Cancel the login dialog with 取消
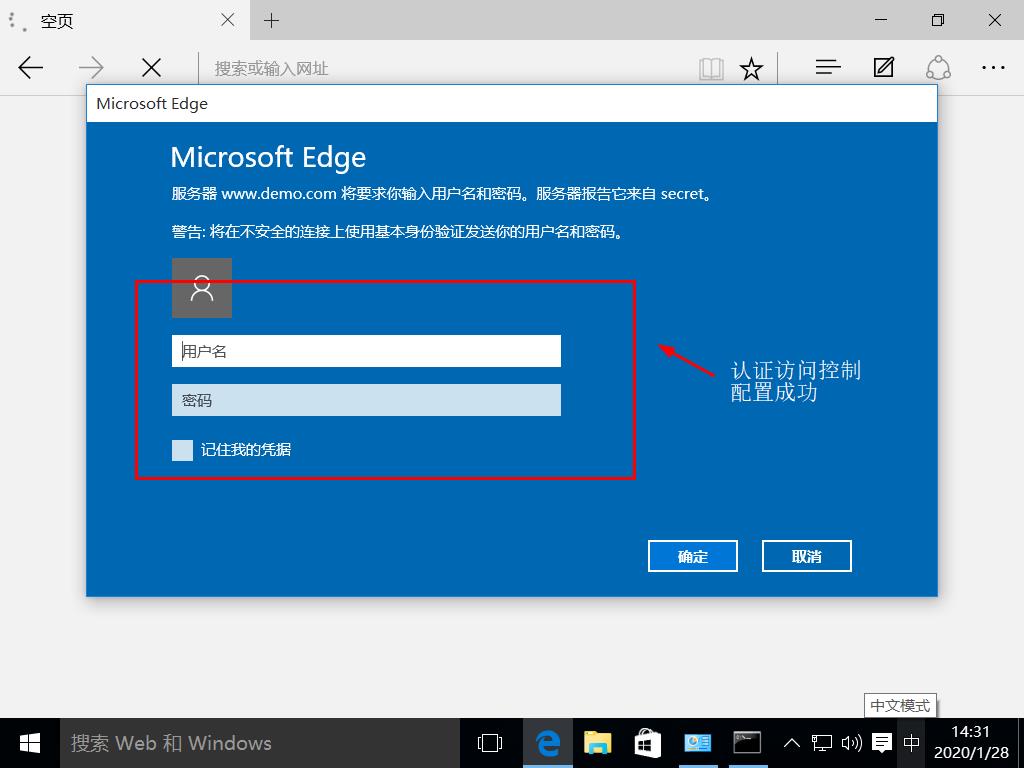The height and width of the screenshot is (768, 1024). tap(807, 556)
